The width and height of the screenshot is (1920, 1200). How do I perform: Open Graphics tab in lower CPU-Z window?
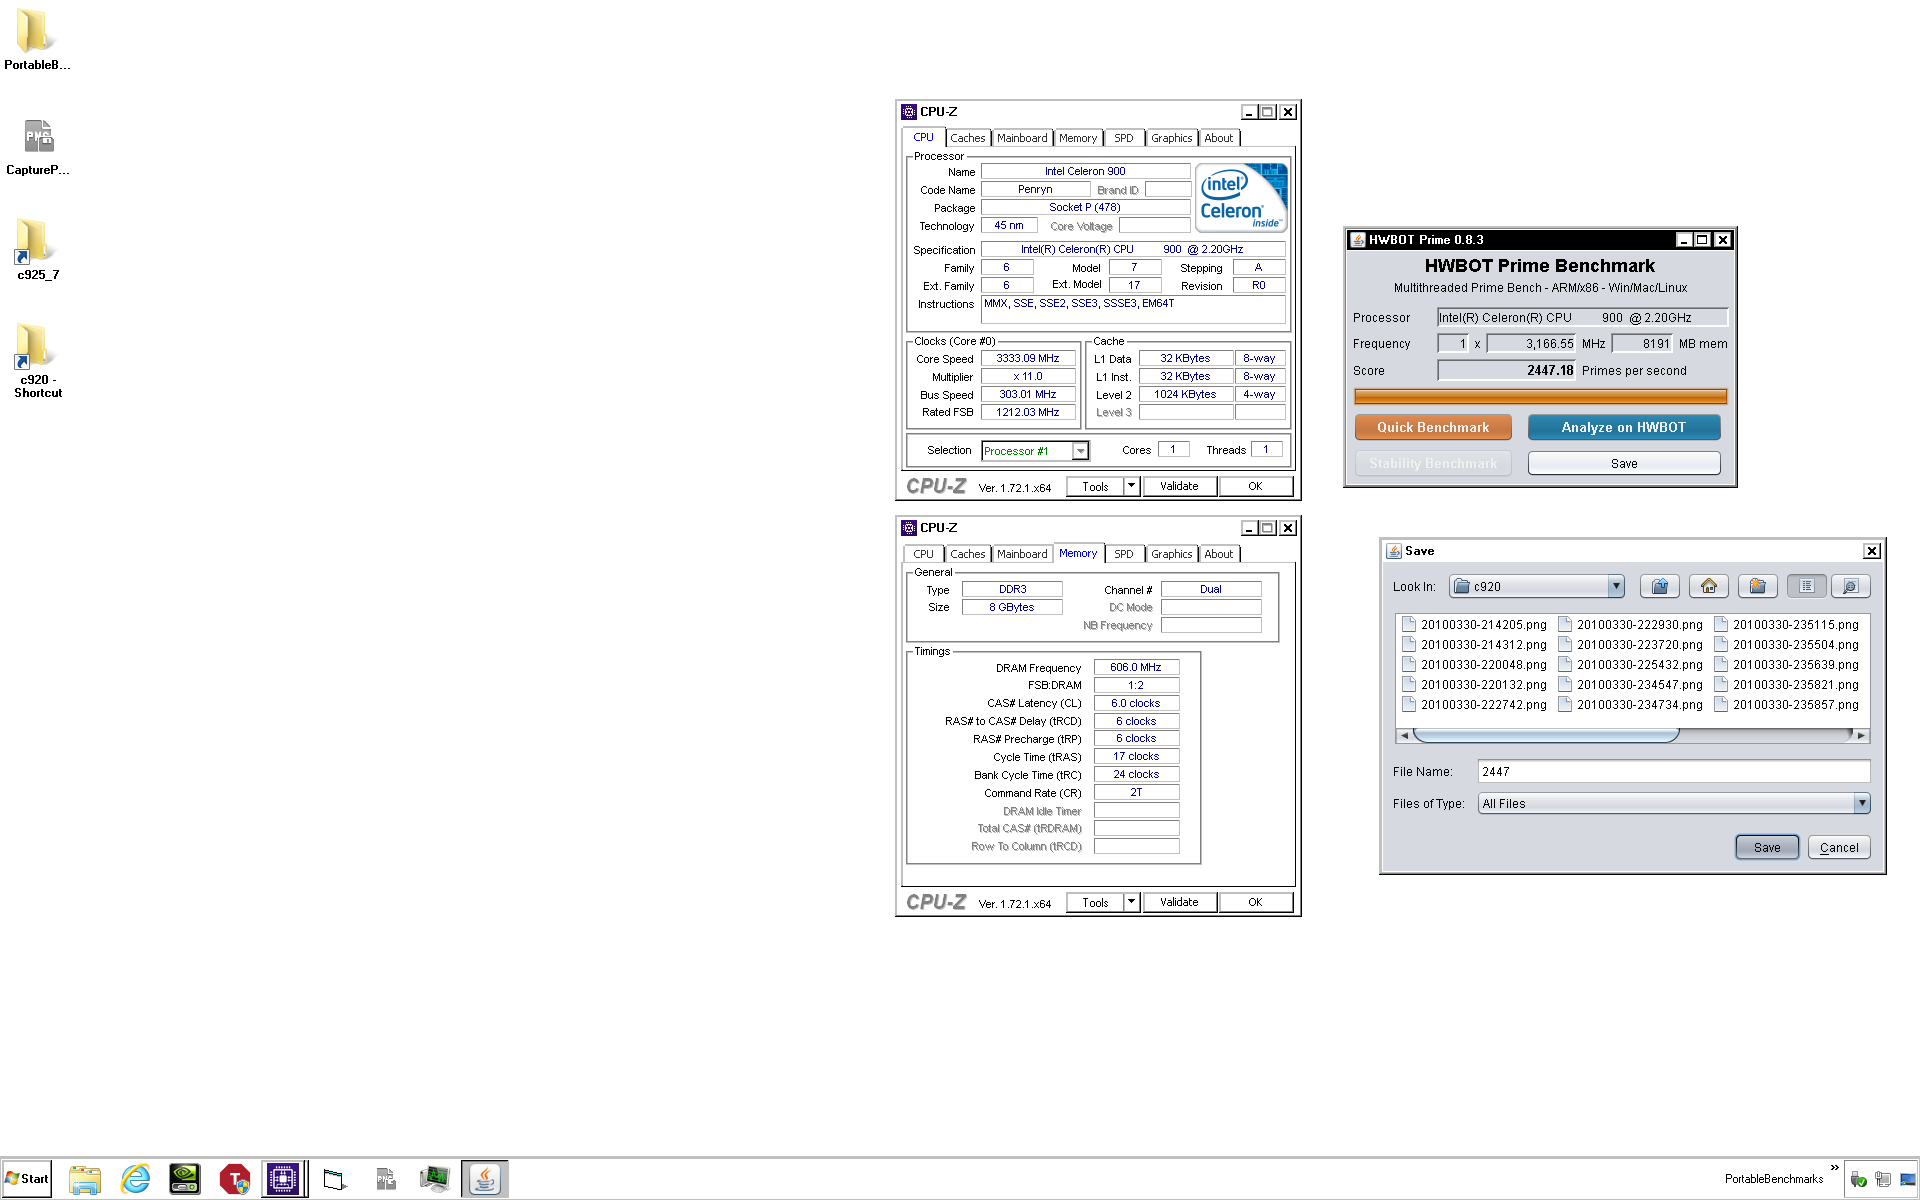tap(1171, 554)
